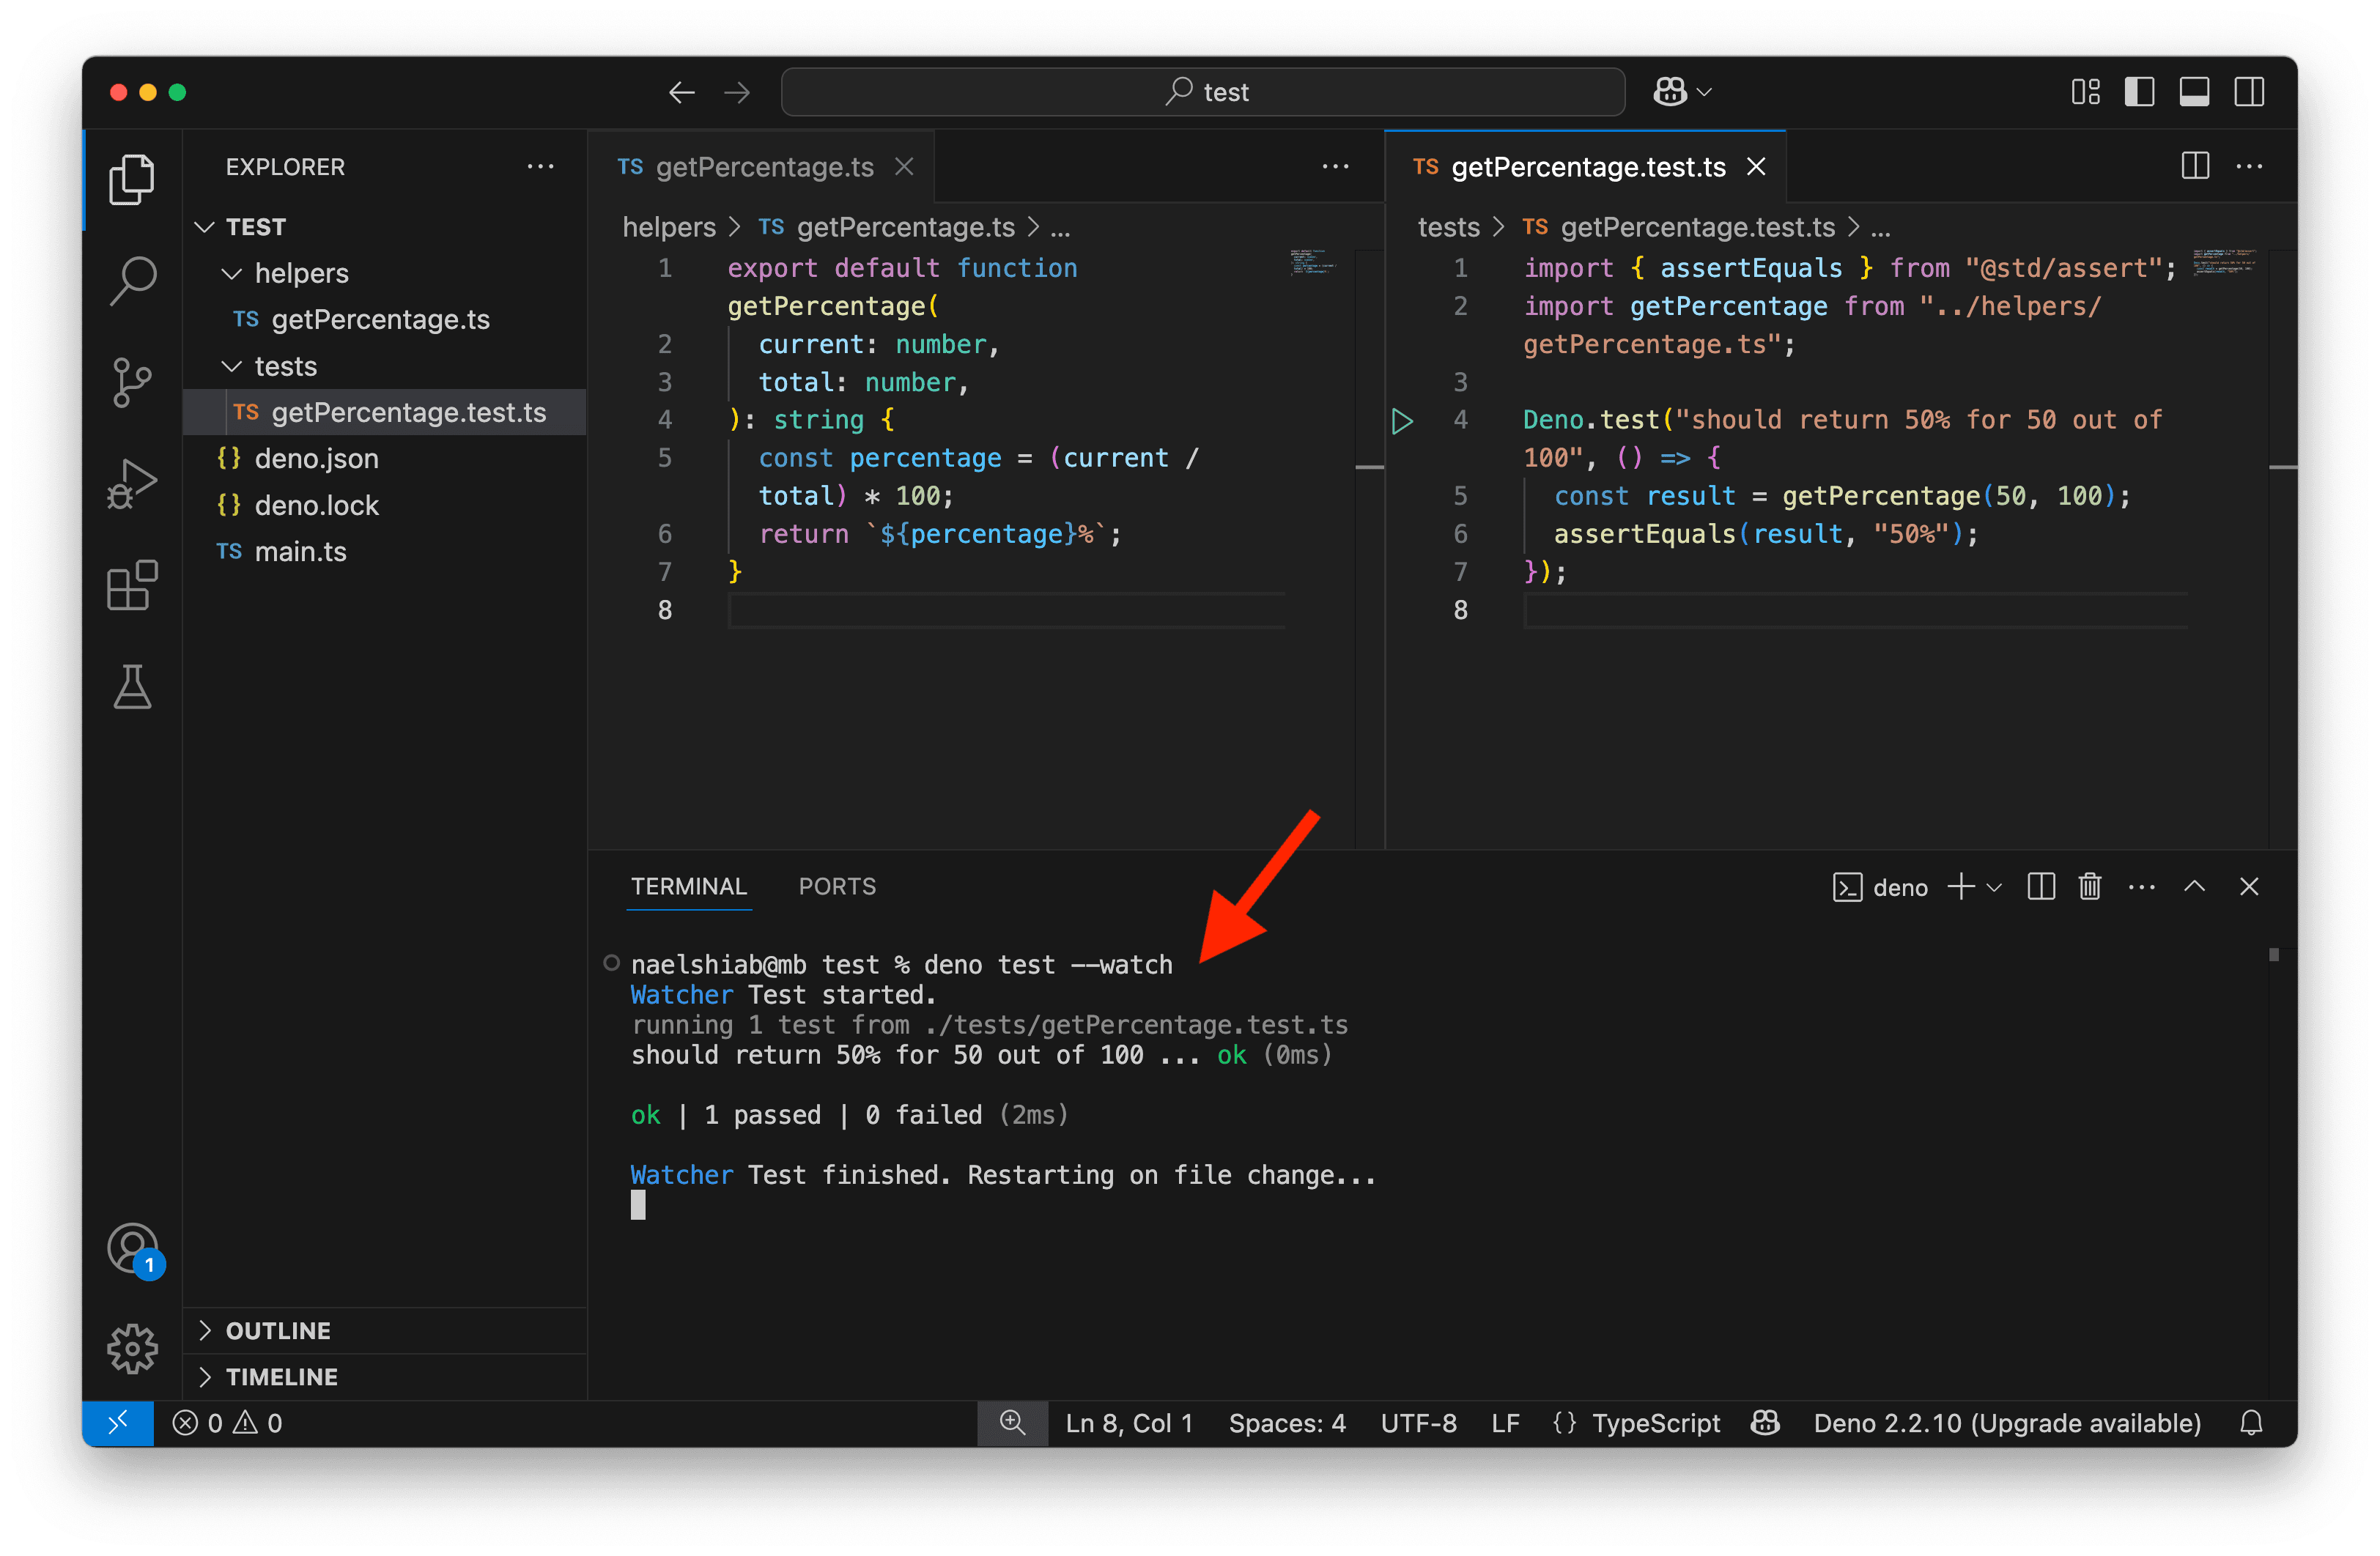Focus the deno terminal instance label
This screenshot has width=2380, height=1556.
click(1880, 887)
